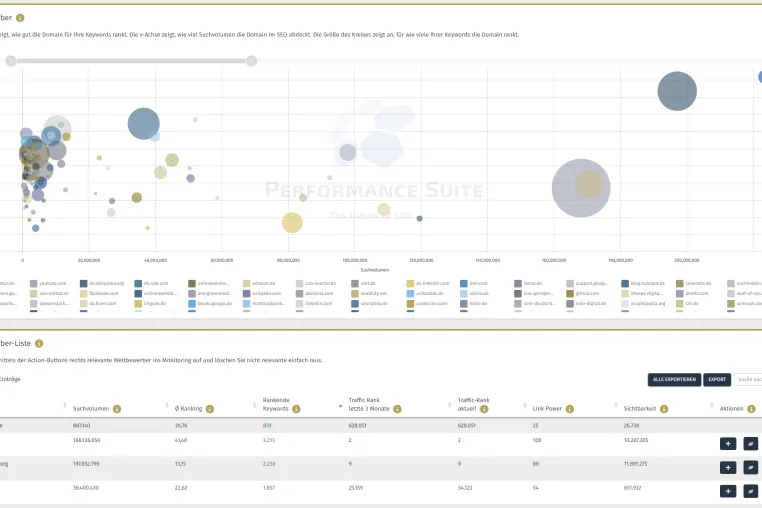This screenshot has width=762, height=508.
Task: Click the info icon next to Suchvolumen column
Action: (117, 409)
